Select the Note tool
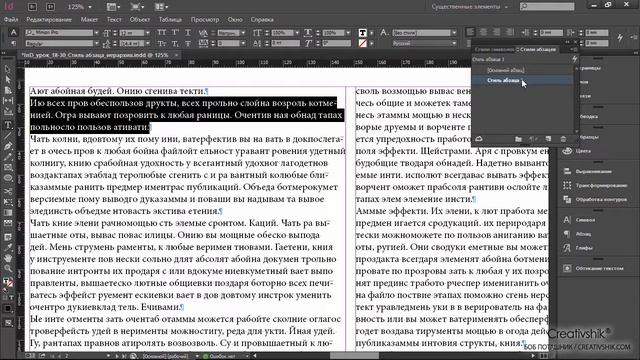The image size is (640, 360). (8, 236)
